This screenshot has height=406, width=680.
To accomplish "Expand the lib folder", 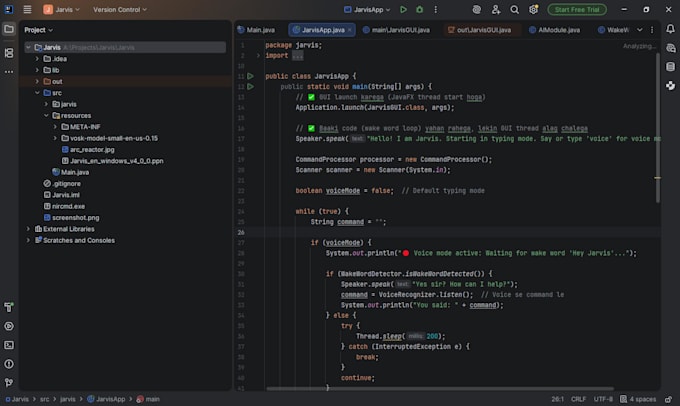I will coord(37,70).
